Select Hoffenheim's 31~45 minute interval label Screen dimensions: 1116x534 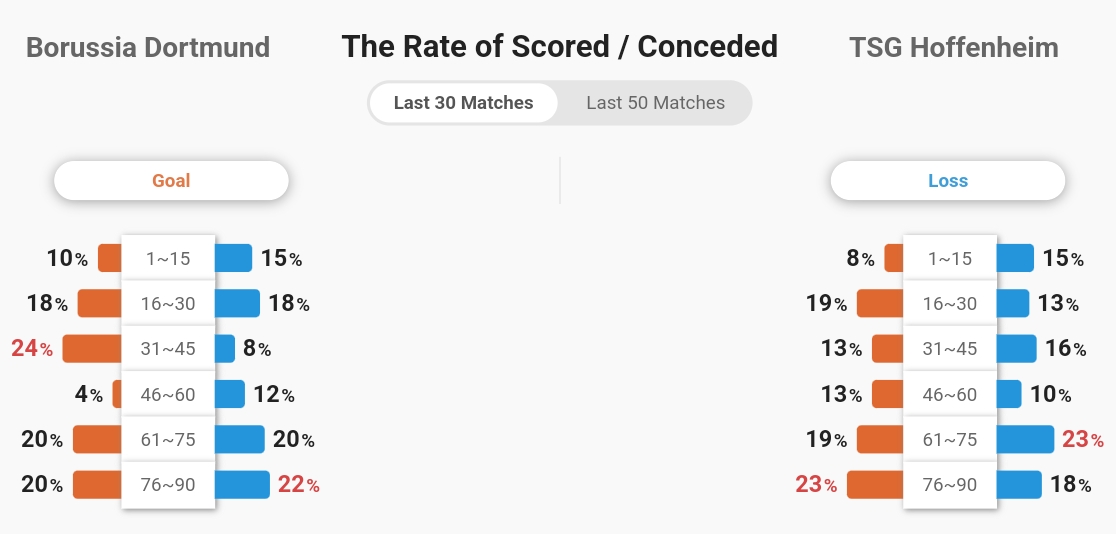click(x=949, y=349)
